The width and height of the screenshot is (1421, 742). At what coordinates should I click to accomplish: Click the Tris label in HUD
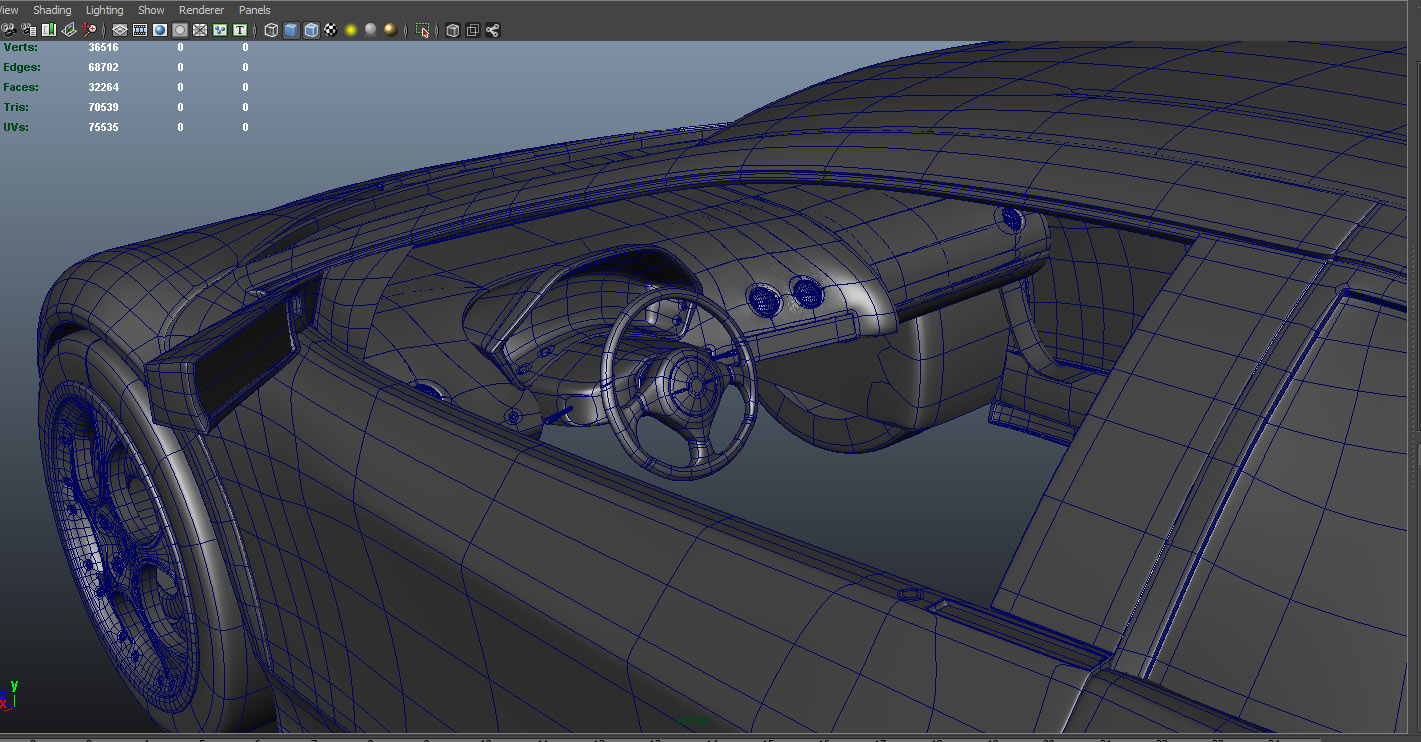pyautogui.click(x=16, y=107)
